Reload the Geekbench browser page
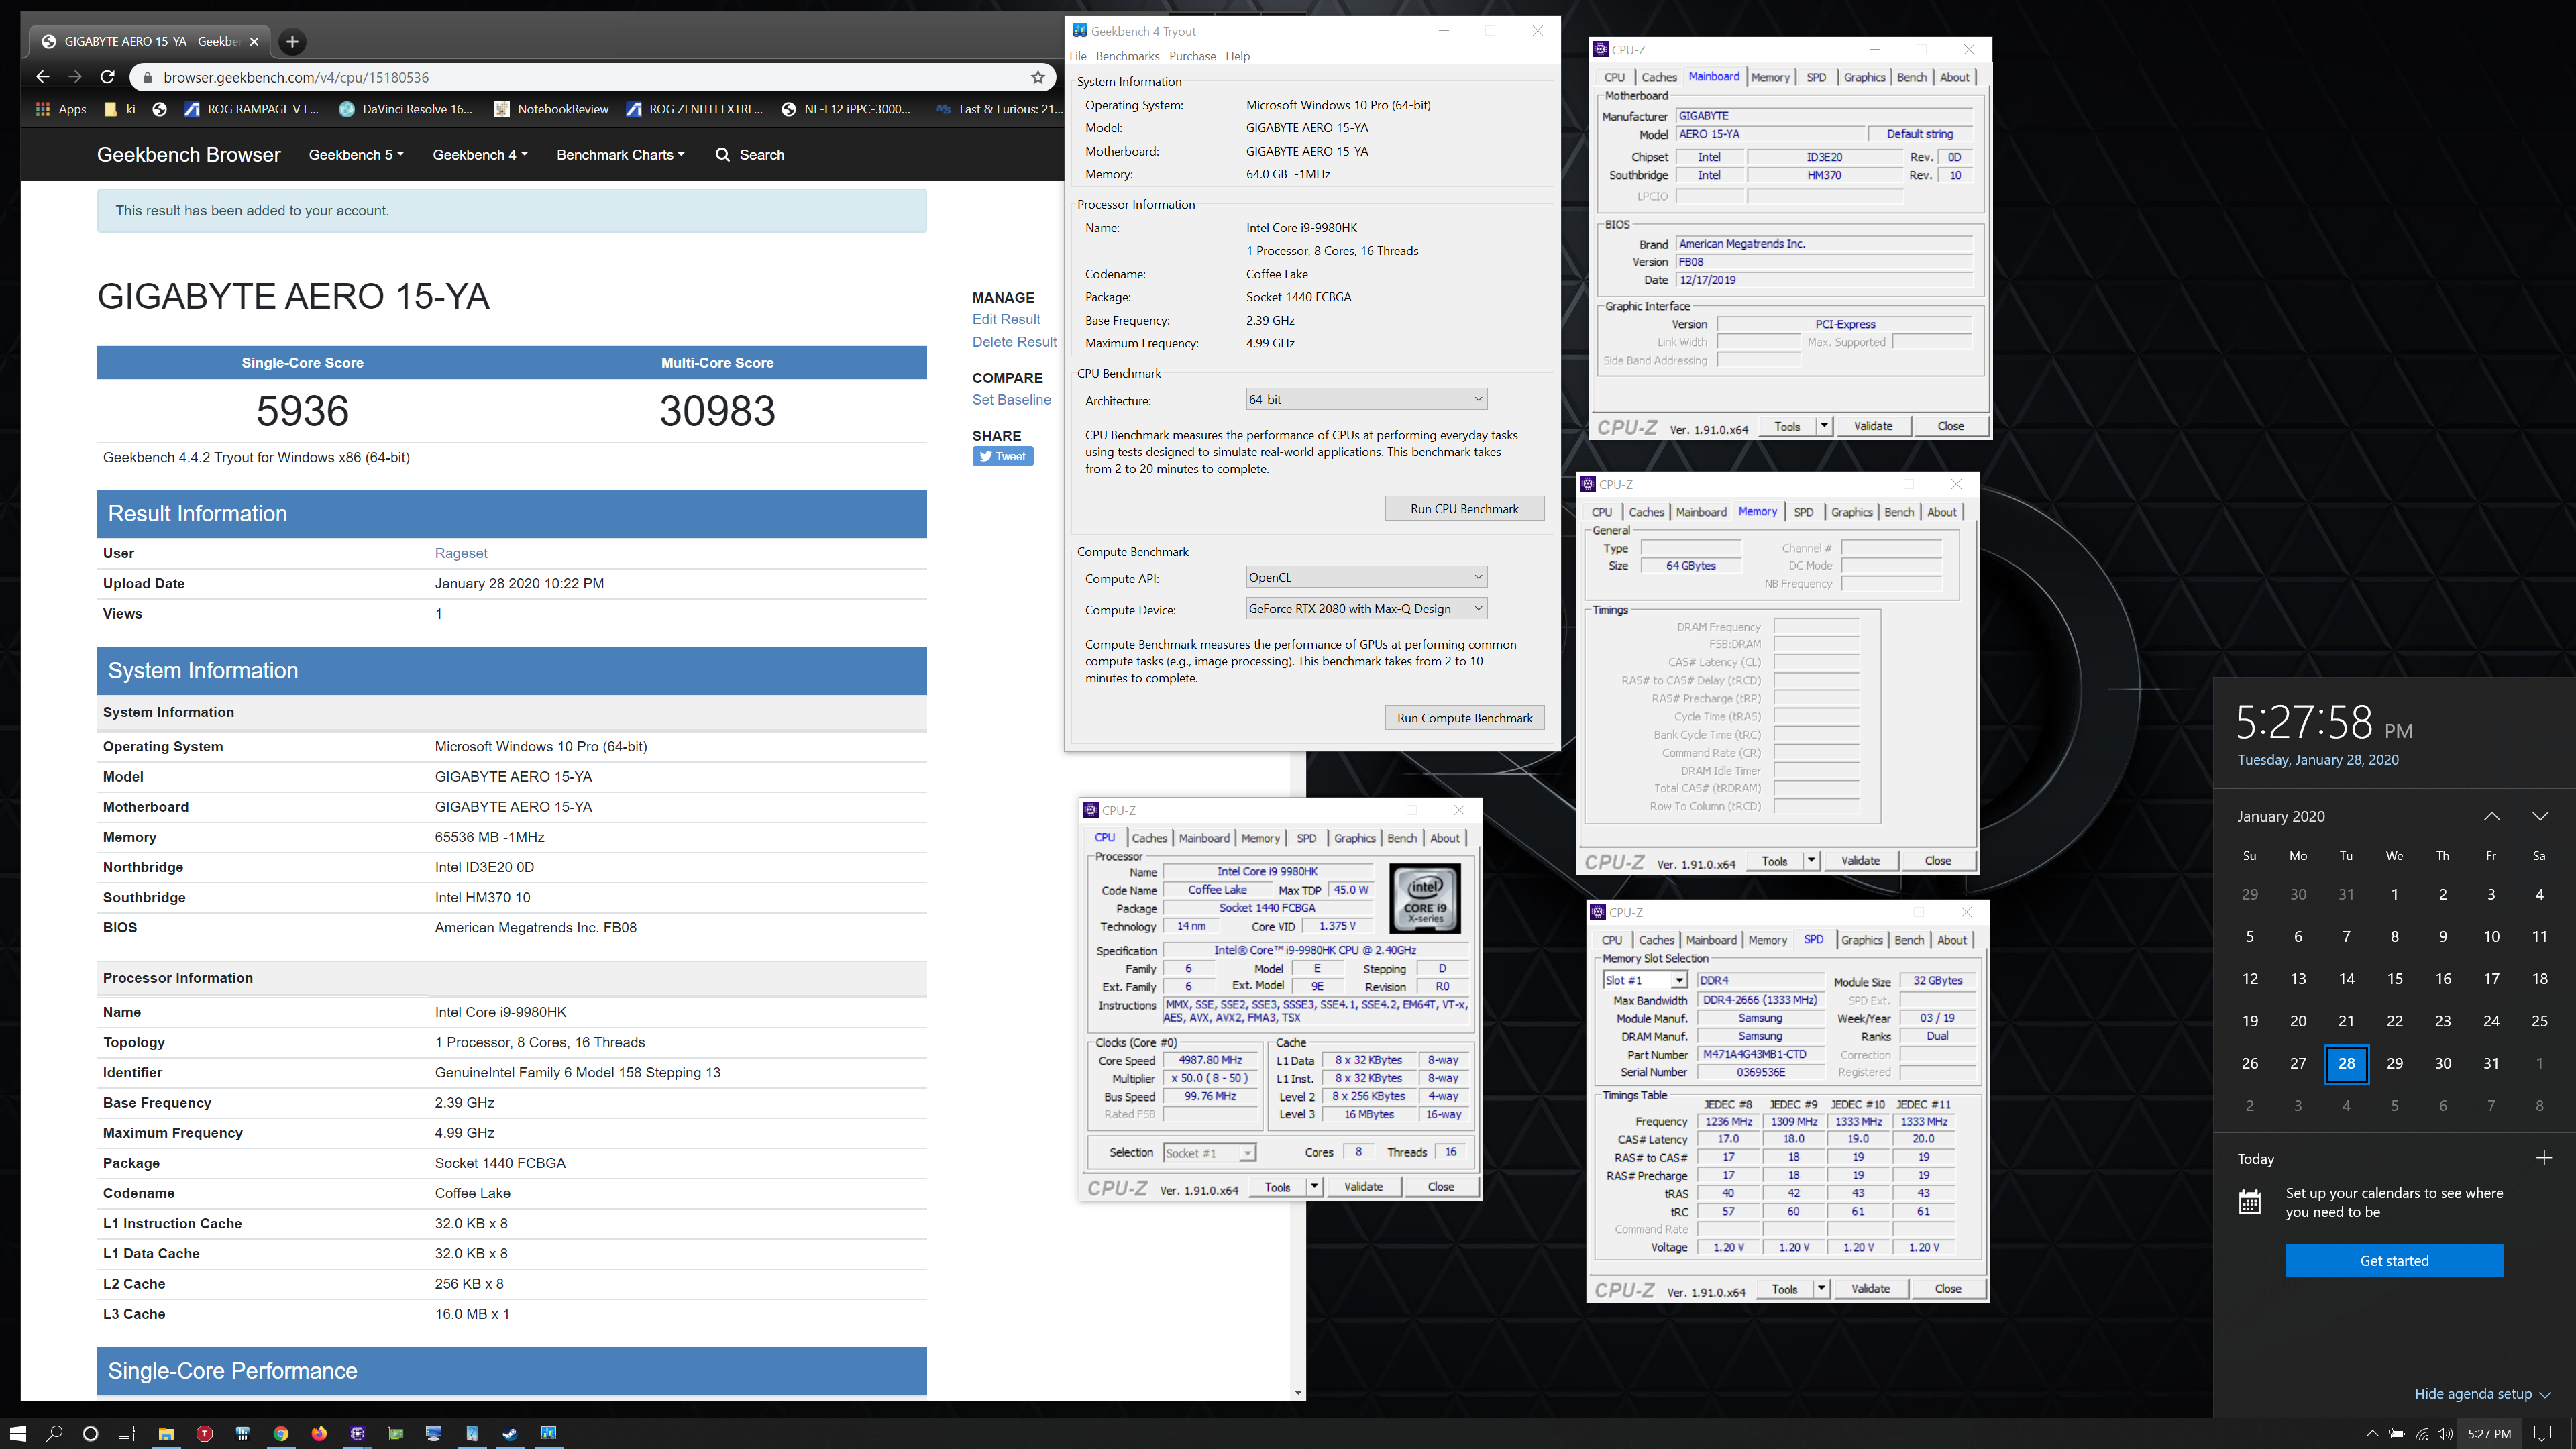Image resolution: width=2576 pixels, height=1449 pixels. 107,77
